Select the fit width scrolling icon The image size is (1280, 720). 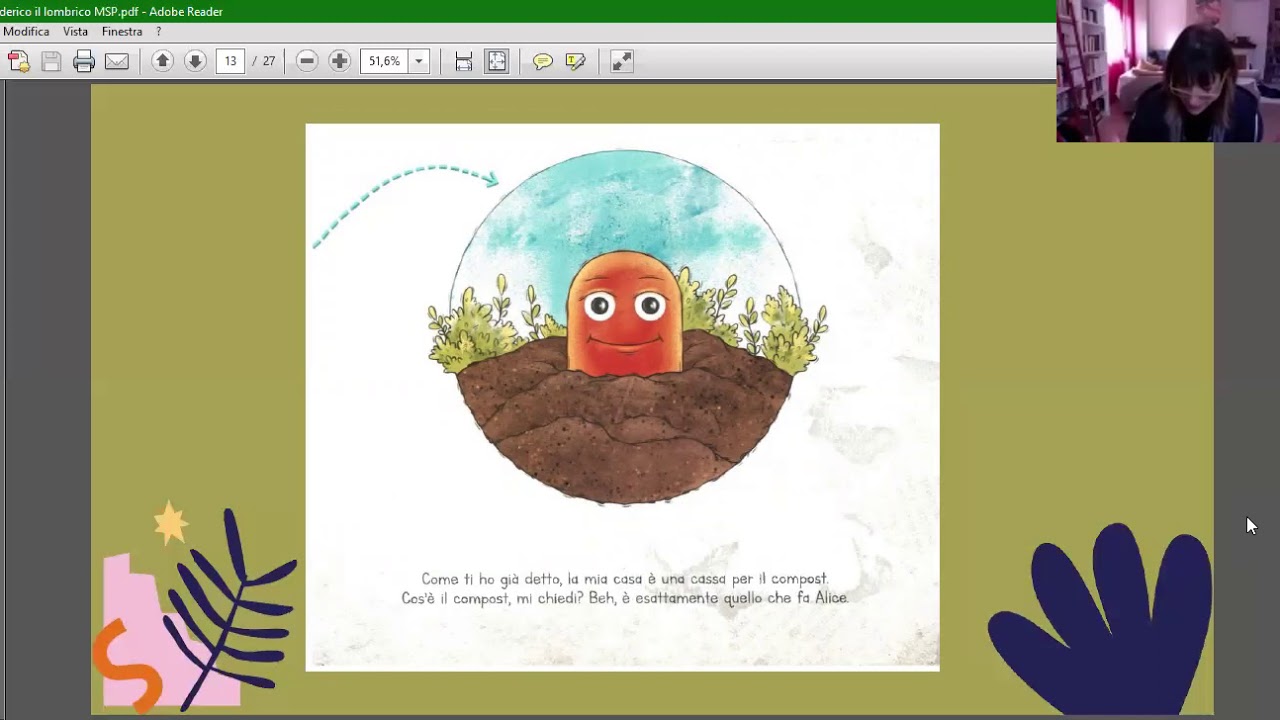point(464,61)
